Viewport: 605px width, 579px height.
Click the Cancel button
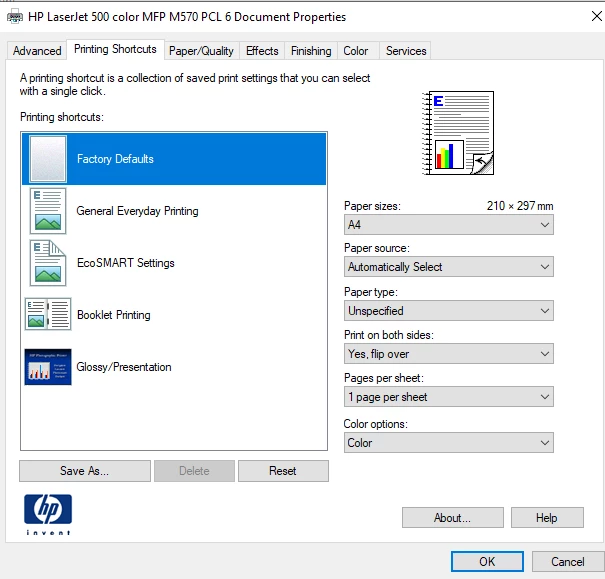pyautogui.click(x=568, y=561)
